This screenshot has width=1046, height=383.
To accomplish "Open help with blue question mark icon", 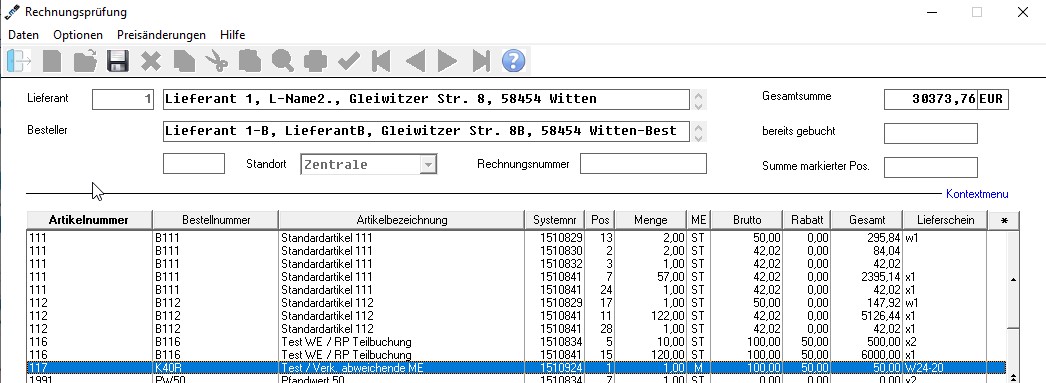I will tap(514, 61).
